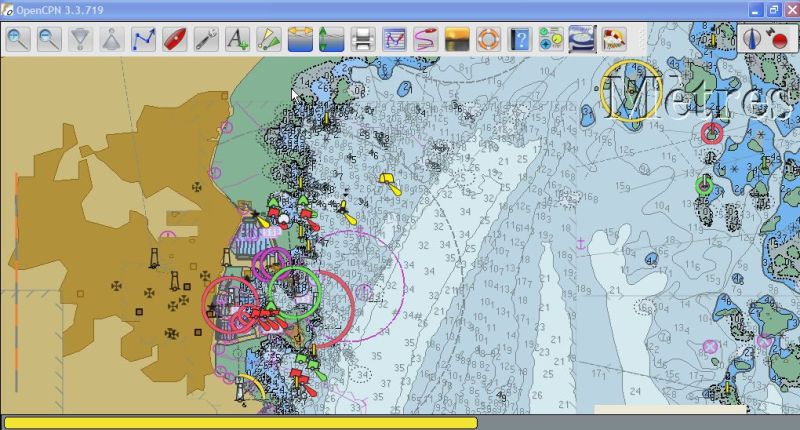
Task: Toggle the AIS targets display
Action: coord(268,40)
